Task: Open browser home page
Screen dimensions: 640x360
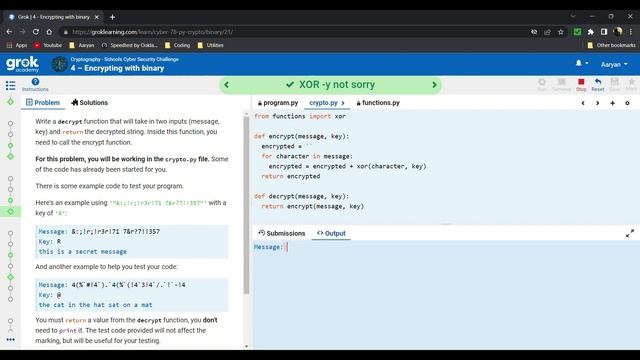Action: pyautogui.click(x=49, y=32)
